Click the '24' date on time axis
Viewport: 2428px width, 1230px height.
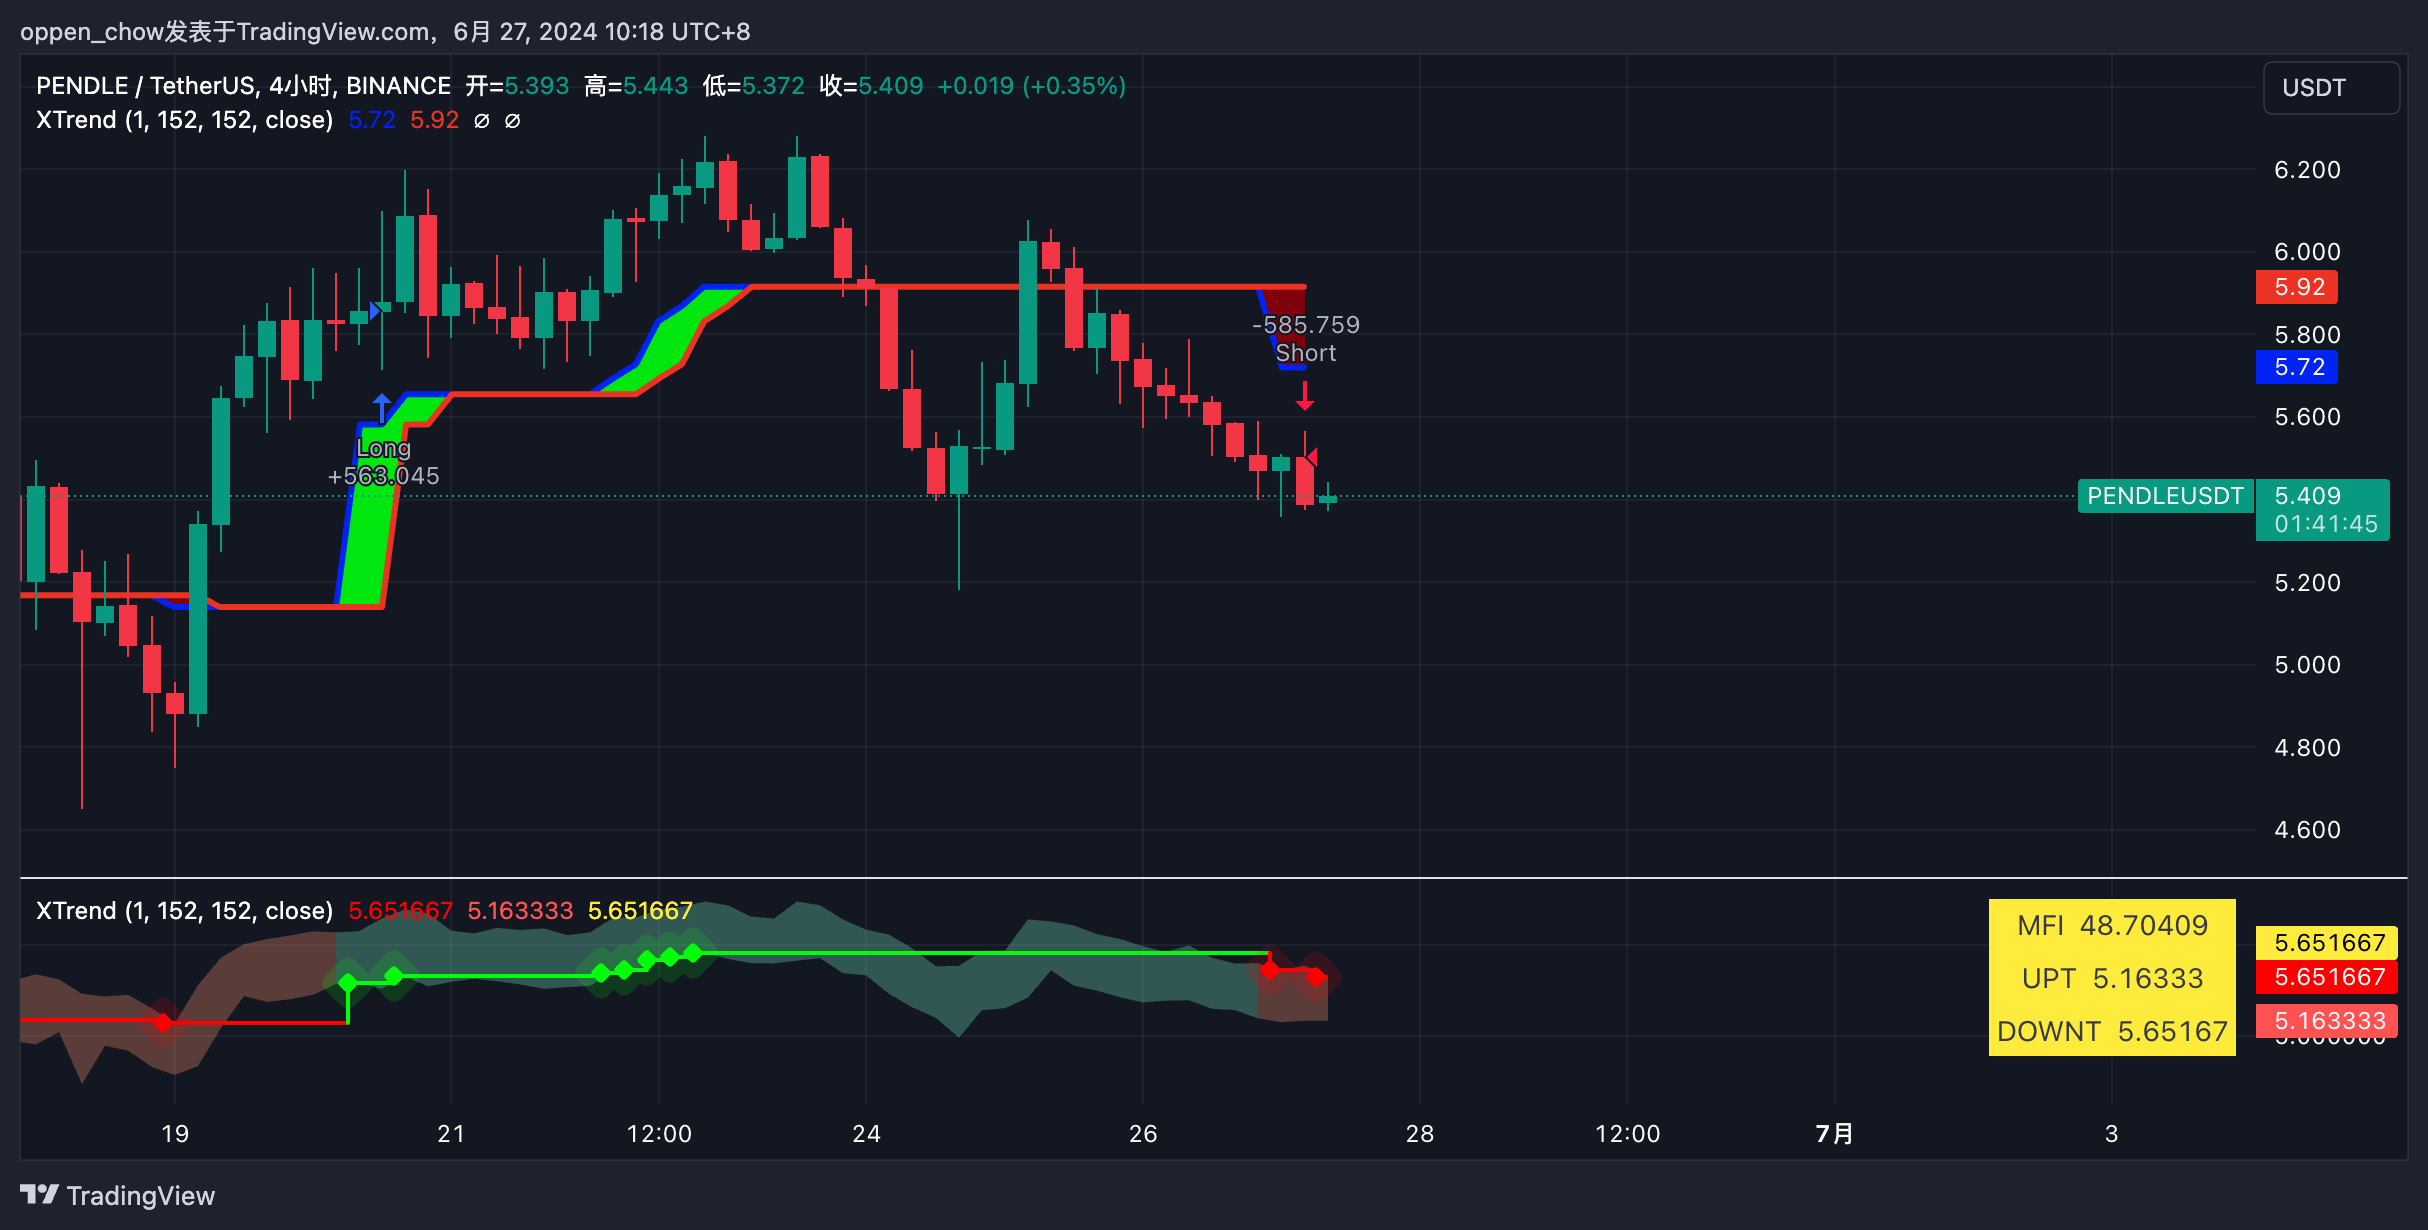(x=866, y=1134)
